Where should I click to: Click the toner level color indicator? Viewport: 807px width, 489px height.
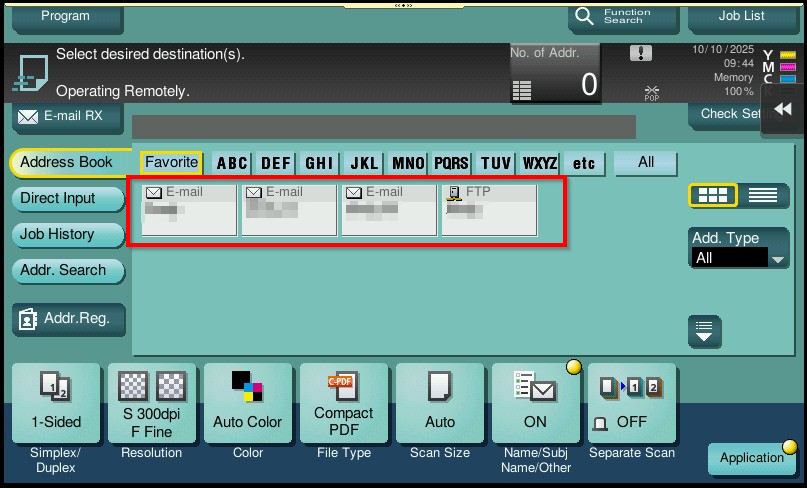coord(779,66)
